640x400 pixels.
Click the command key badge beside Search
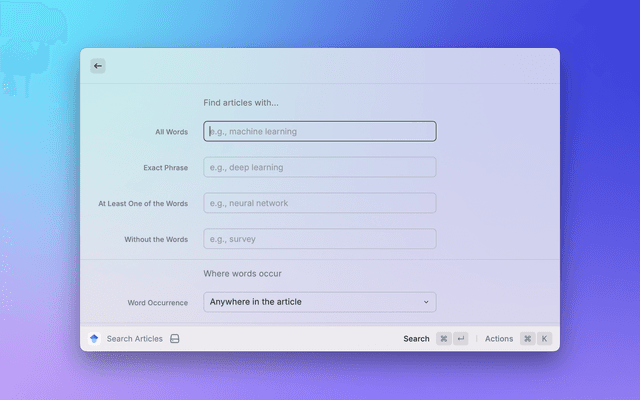click(444, 339)
